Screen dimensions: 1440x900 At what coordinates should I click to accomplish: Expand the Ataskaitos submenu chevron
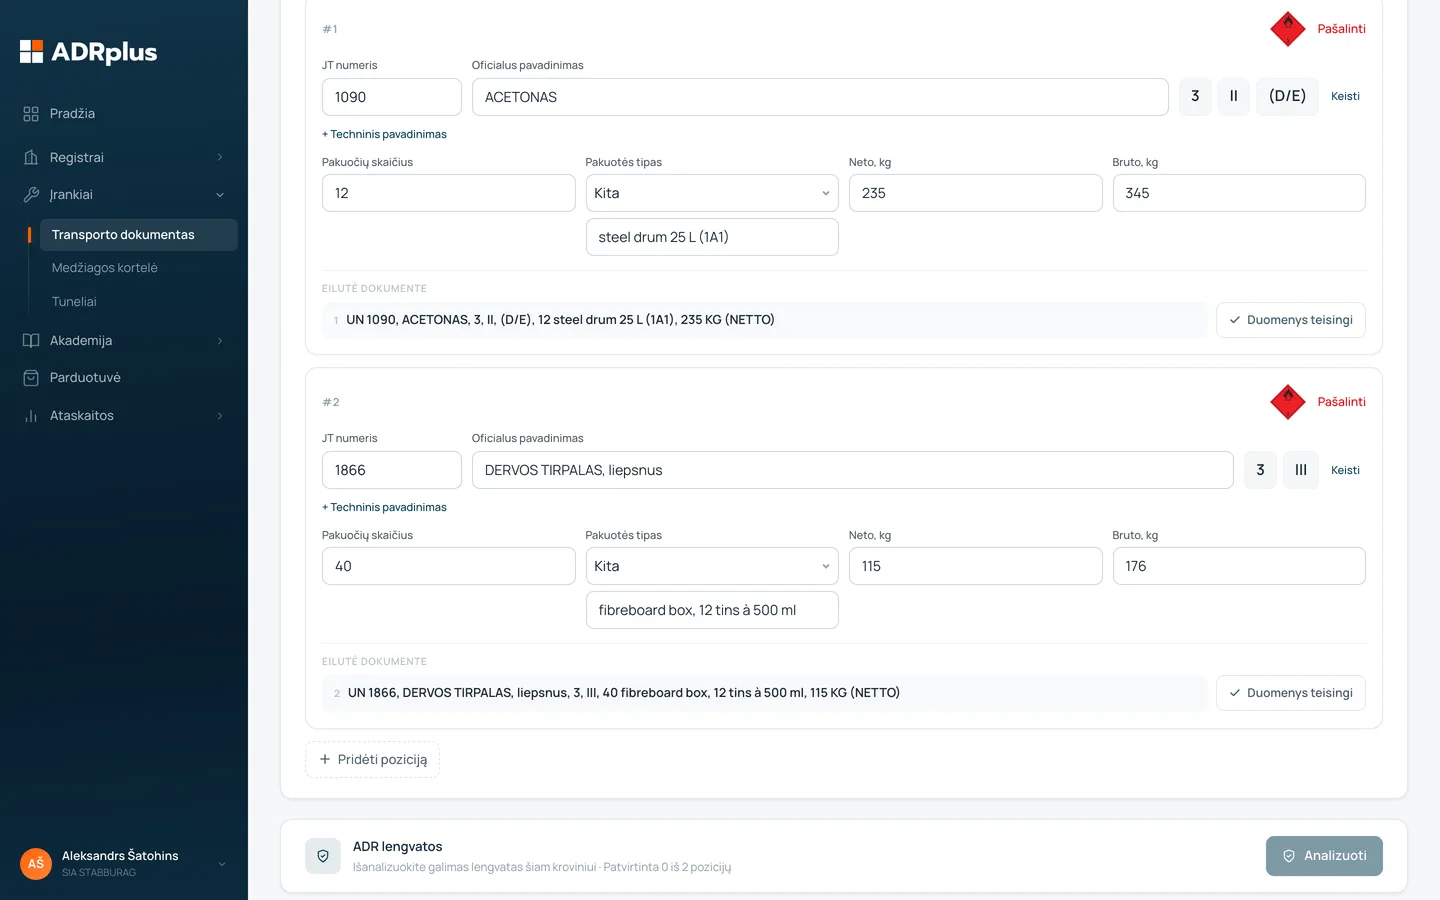tap(220, 416)
